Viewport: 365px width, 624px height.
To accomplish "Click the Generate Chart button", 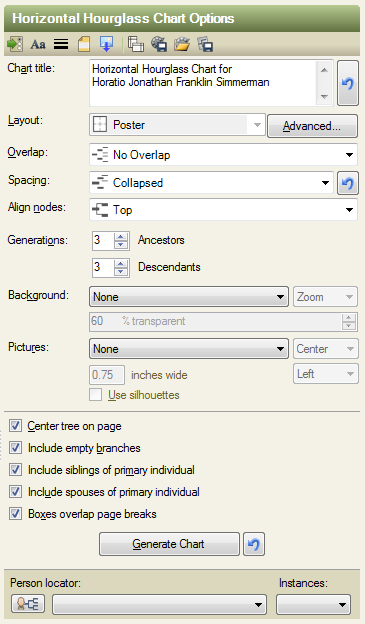I will pyautogui.click(x=169, y=544).
